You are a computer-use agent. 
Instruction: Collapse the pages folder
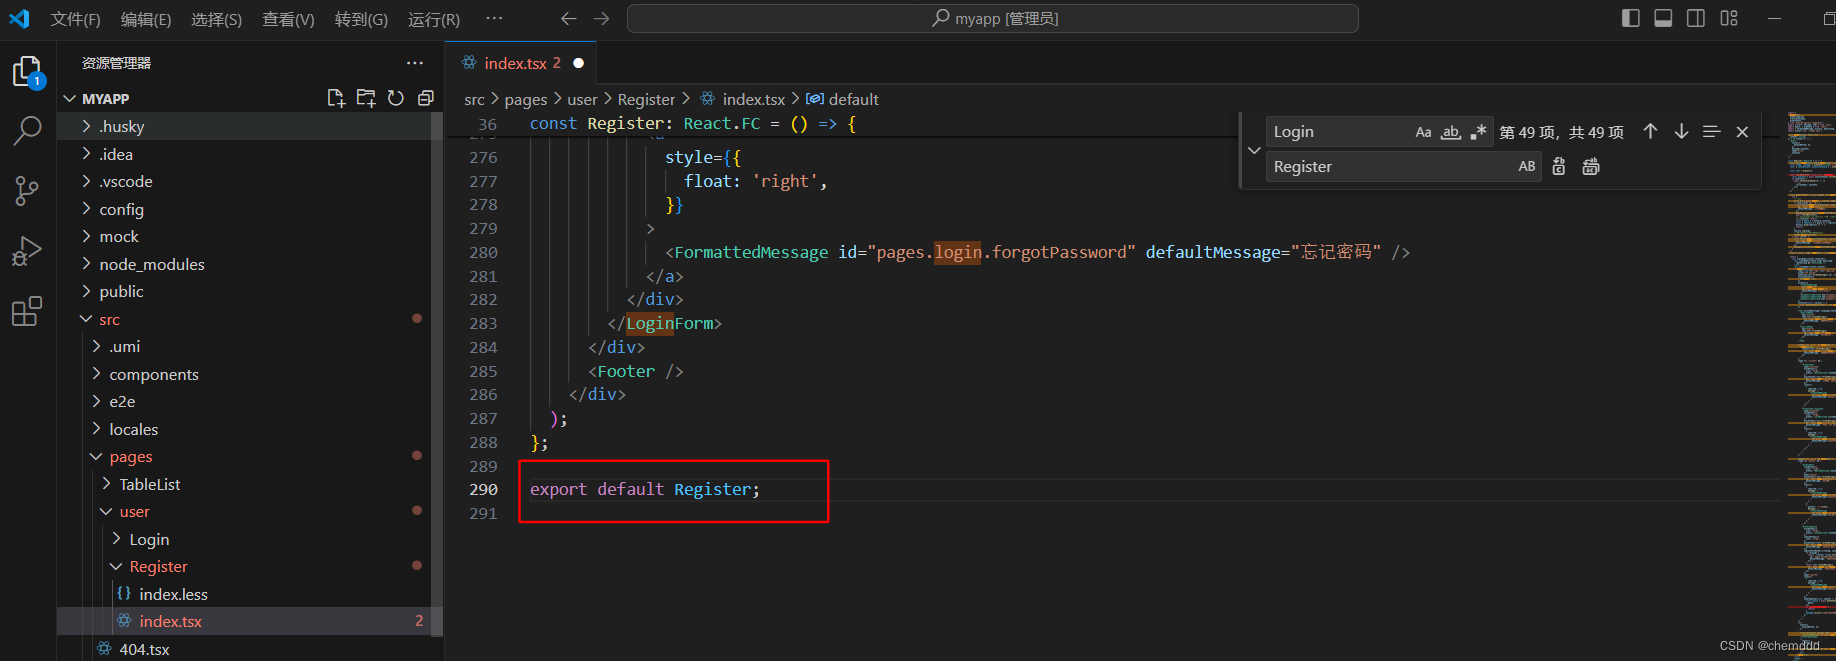pyautogui.click(x=97, y=456)
